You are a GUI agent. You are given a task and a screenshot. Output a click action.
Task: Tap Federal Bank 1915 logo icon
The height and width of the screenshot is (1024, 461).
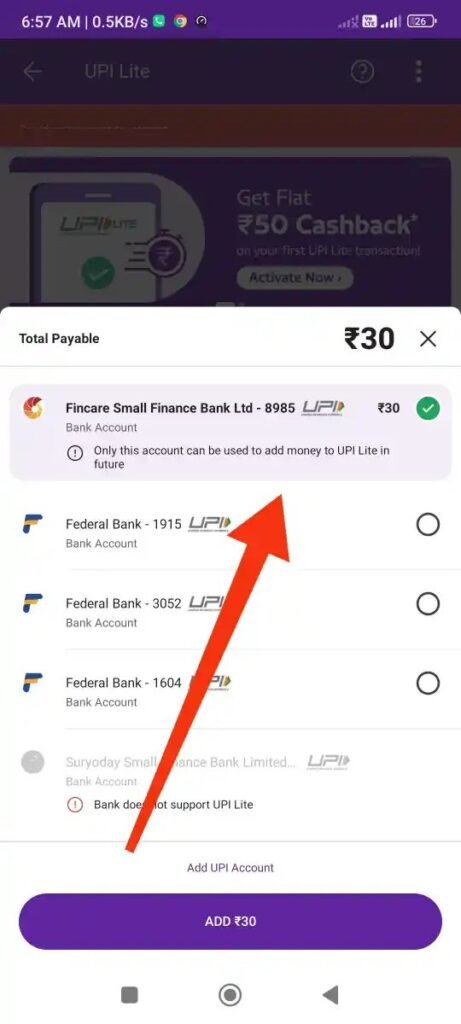coord(33,524)
